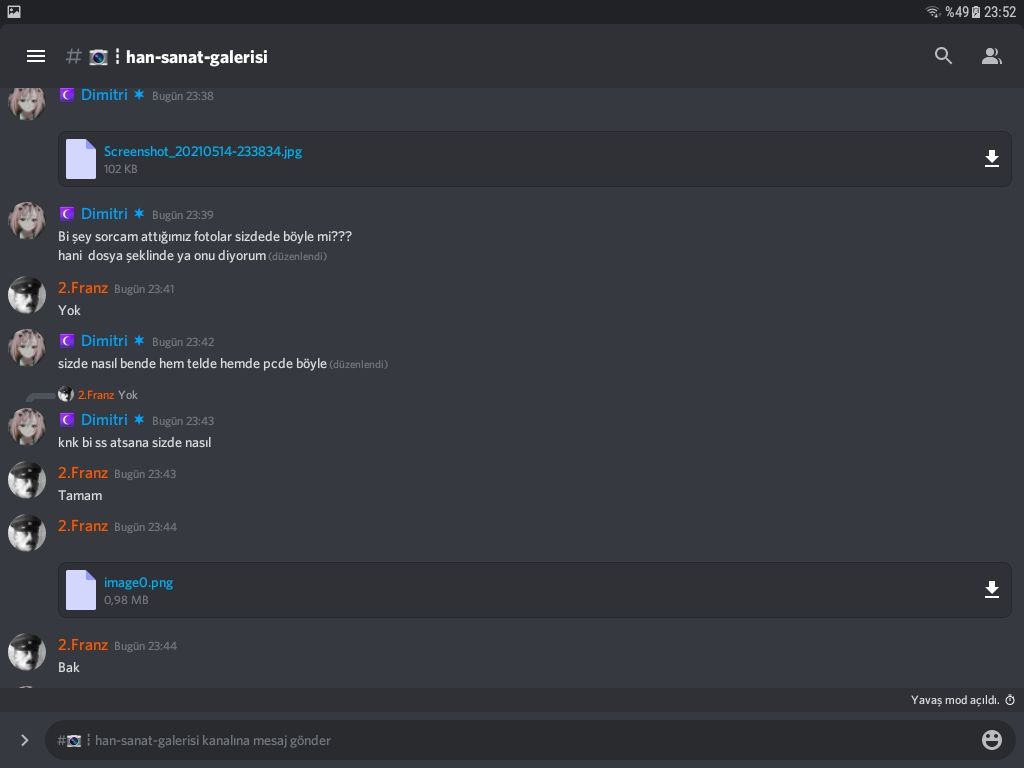Viewport: 1024px width, 768px height.
Task: Download the Screenshot_20210514-233834.jpg attachment
Action: click(991, 159)
